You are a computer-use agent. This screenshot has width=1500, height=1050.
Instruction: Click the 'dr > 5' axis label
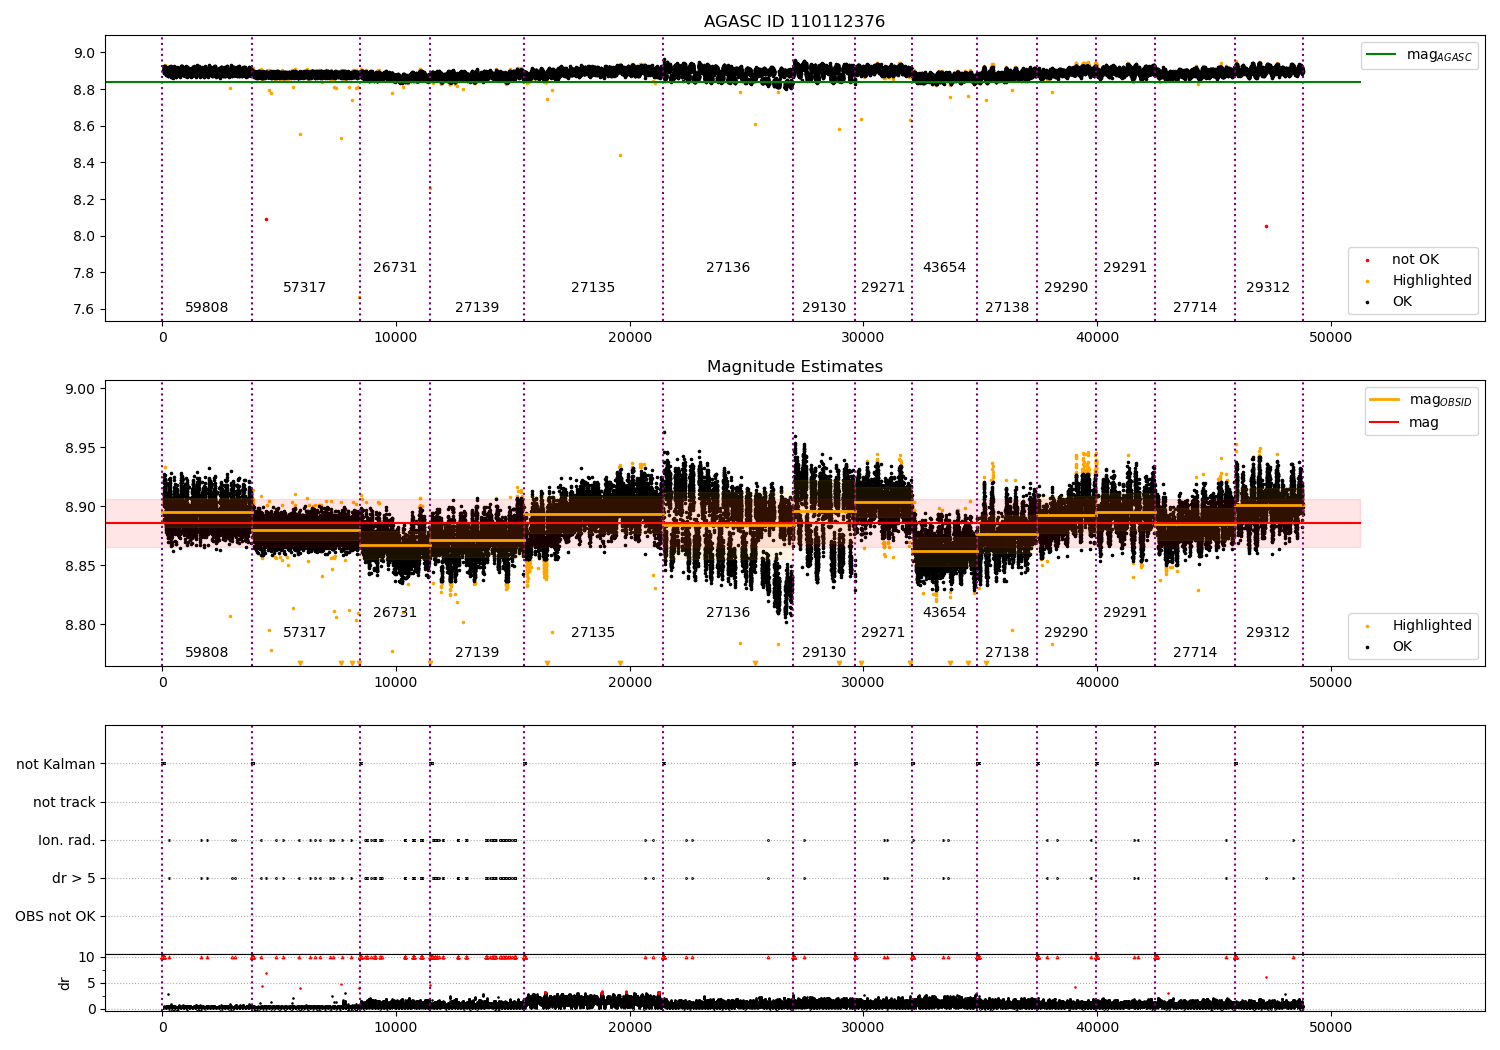tap(74, 878)
